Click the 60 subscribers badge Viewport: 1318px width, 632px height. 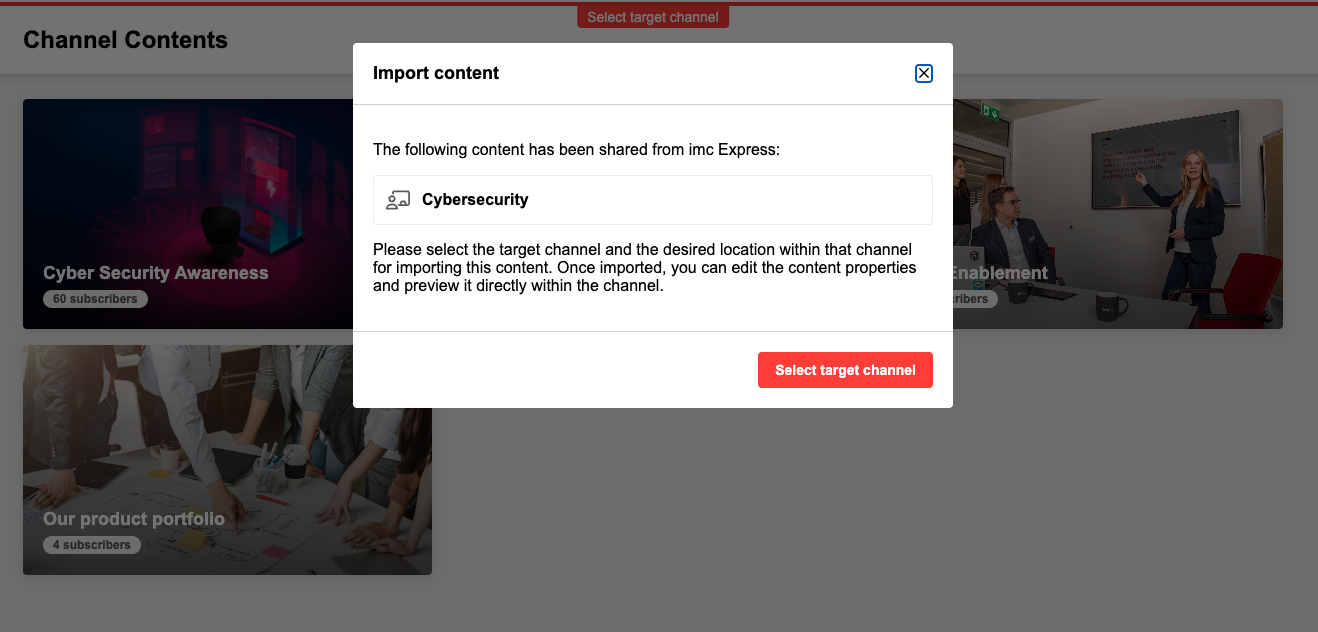pos(95,299)
